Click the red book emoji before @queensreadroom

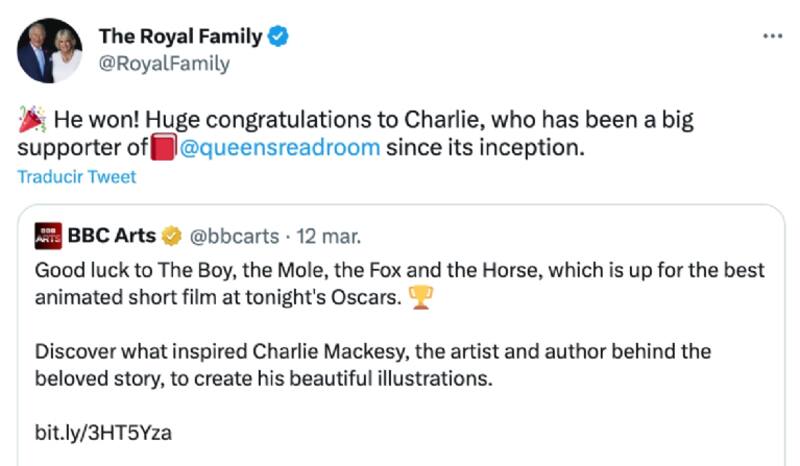[164, 149]
